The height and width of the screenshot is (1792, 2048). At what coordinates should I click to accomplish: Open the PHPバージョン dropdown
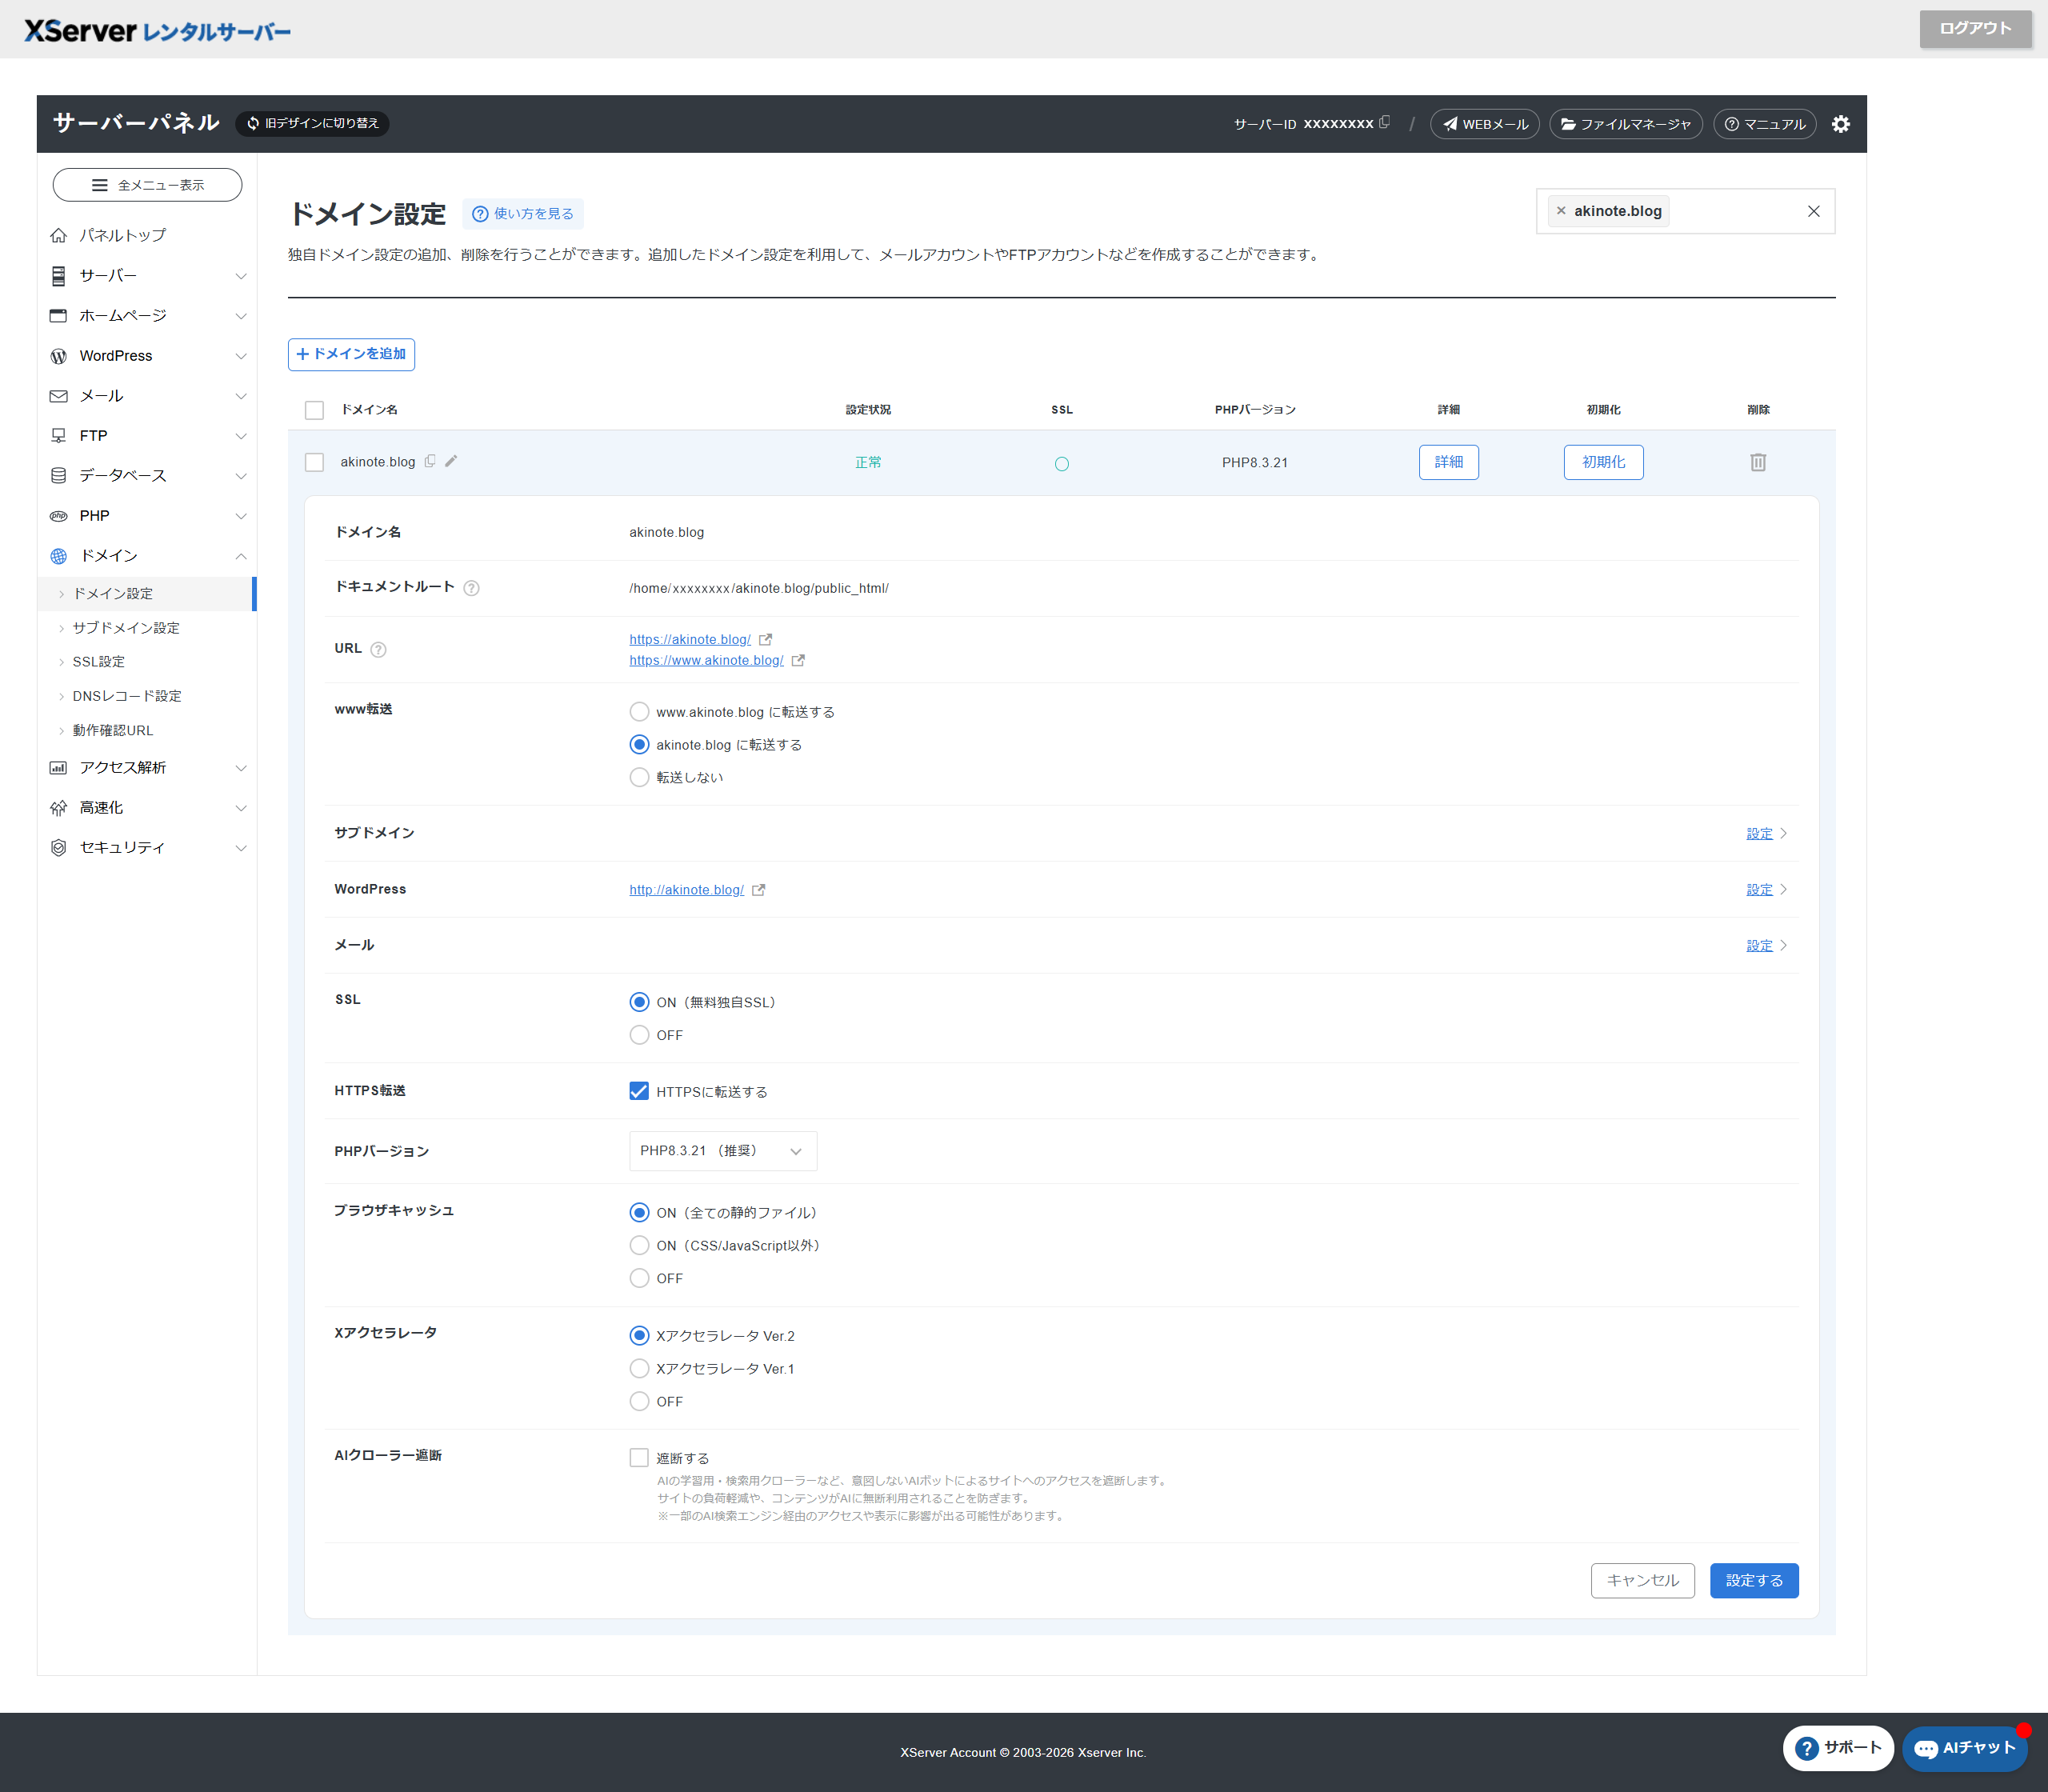pos(722,1151)
